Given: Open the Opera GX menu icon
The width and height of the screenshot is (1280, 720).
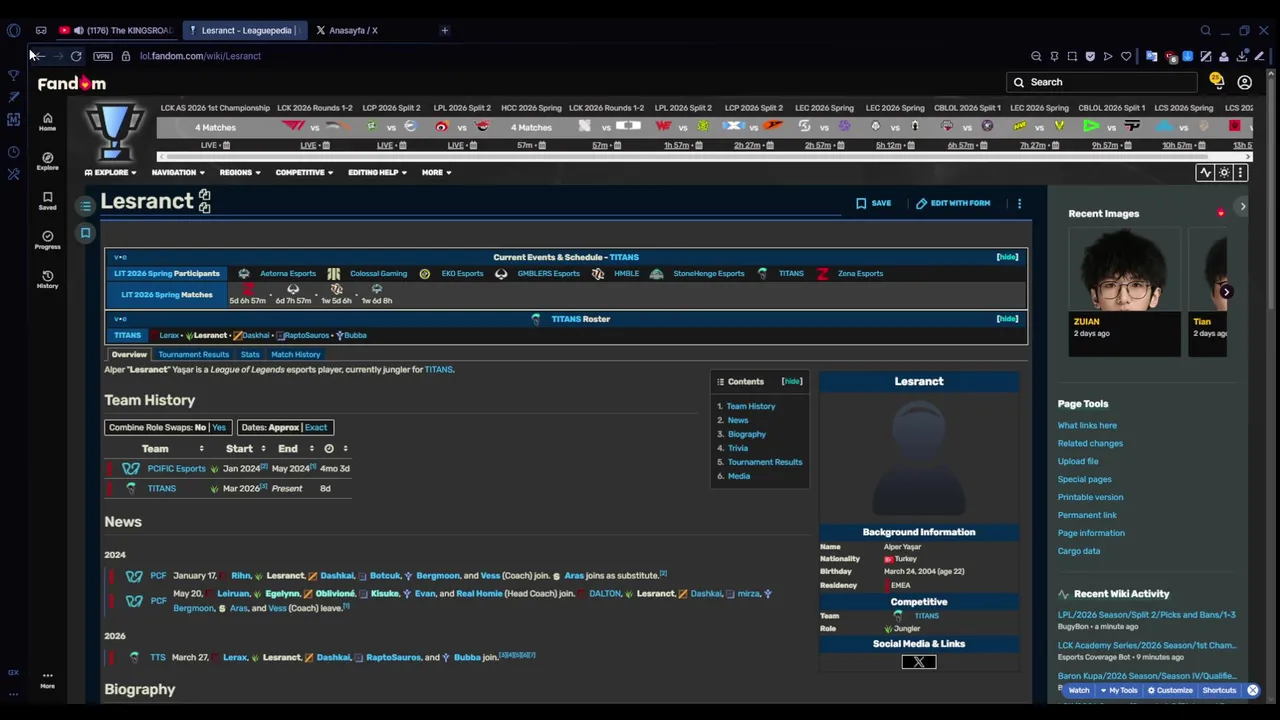Looking at the screenshot, I should pos(13,30).
